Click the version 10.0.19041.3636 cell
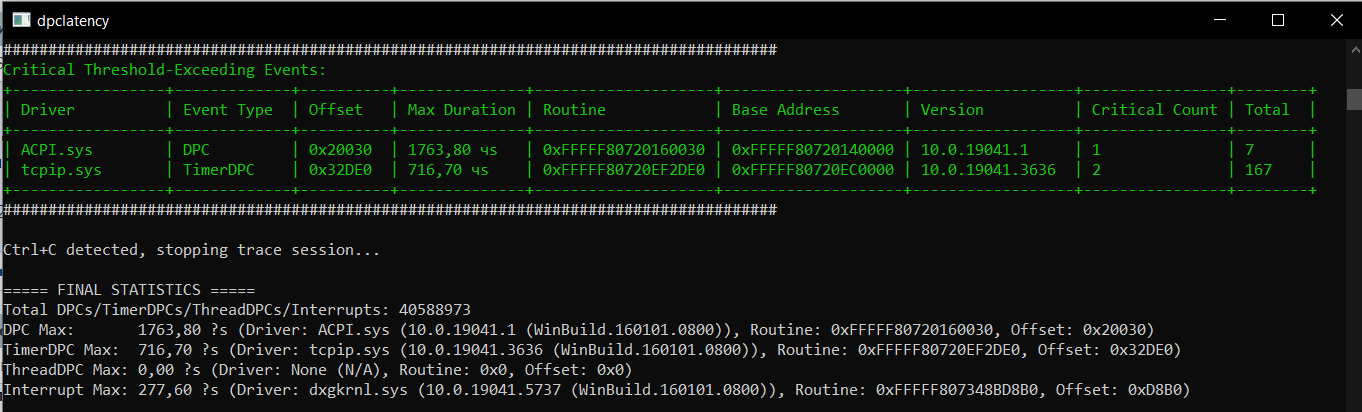The height and width of the screenshot is (412, 1362). pyautogui.click(x=988, y=170)
